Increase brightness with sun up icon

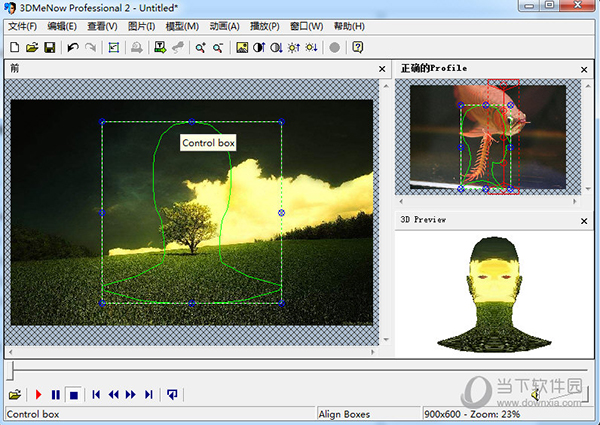click(x=294, y=47)
